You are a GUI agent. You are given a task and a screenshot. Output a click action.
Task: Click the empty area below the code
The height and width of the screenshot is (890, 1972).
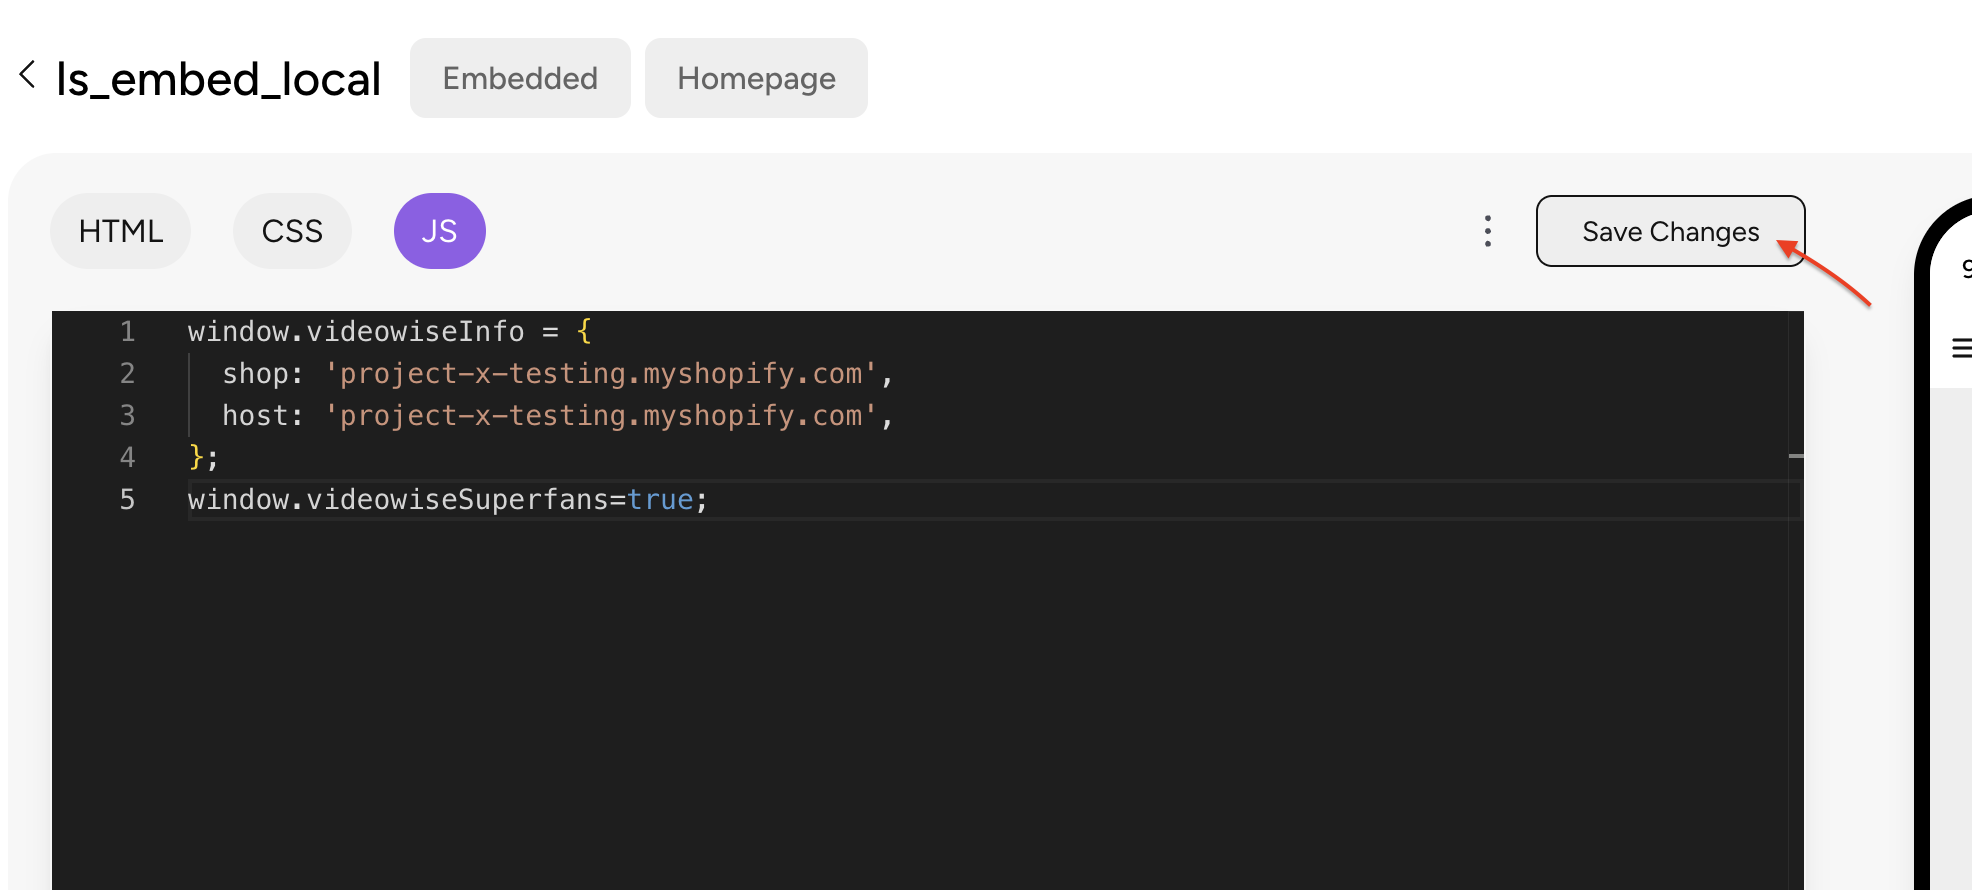pyautogui.click(x=900, y=700)
